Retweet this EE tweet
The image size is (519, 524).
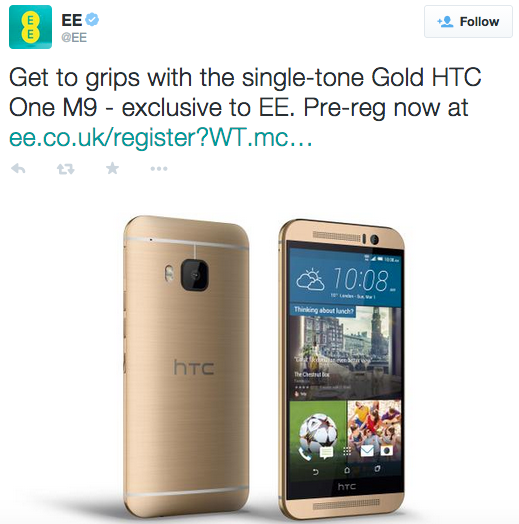point(66,169)
